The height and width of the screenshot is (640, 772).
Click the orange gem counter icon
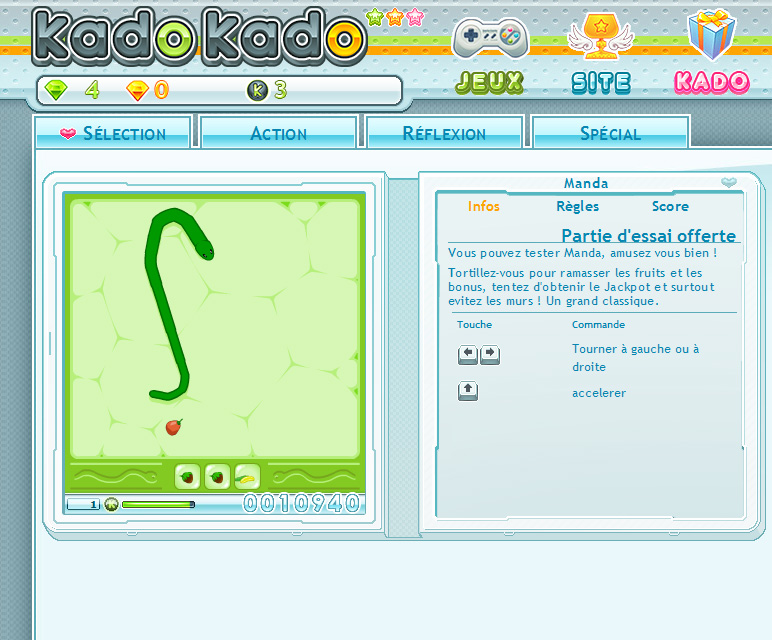click(137, 91)
